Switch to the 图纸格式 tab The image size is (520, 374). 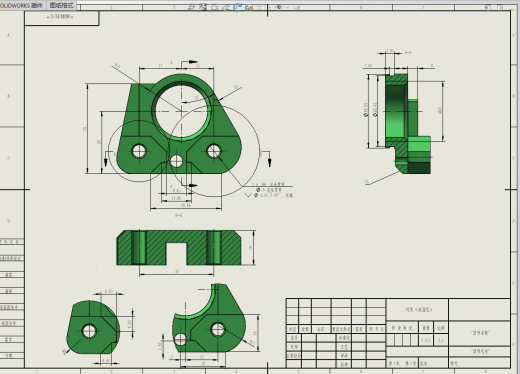click(x=61, y=5)
